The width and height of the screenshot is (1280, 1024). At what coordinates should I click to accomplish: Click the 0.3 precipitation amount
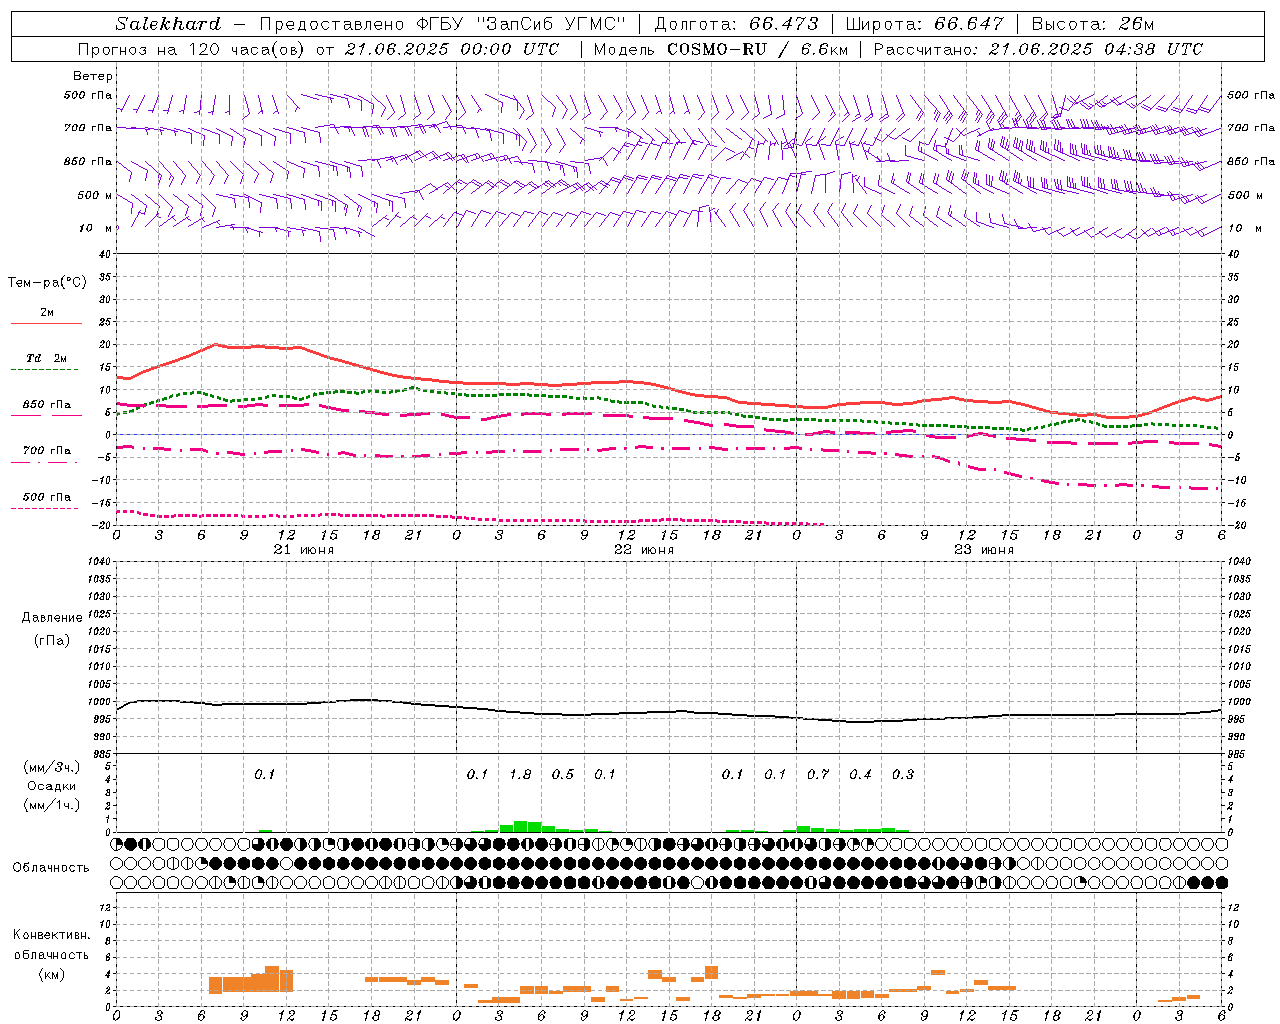(903, 775)
